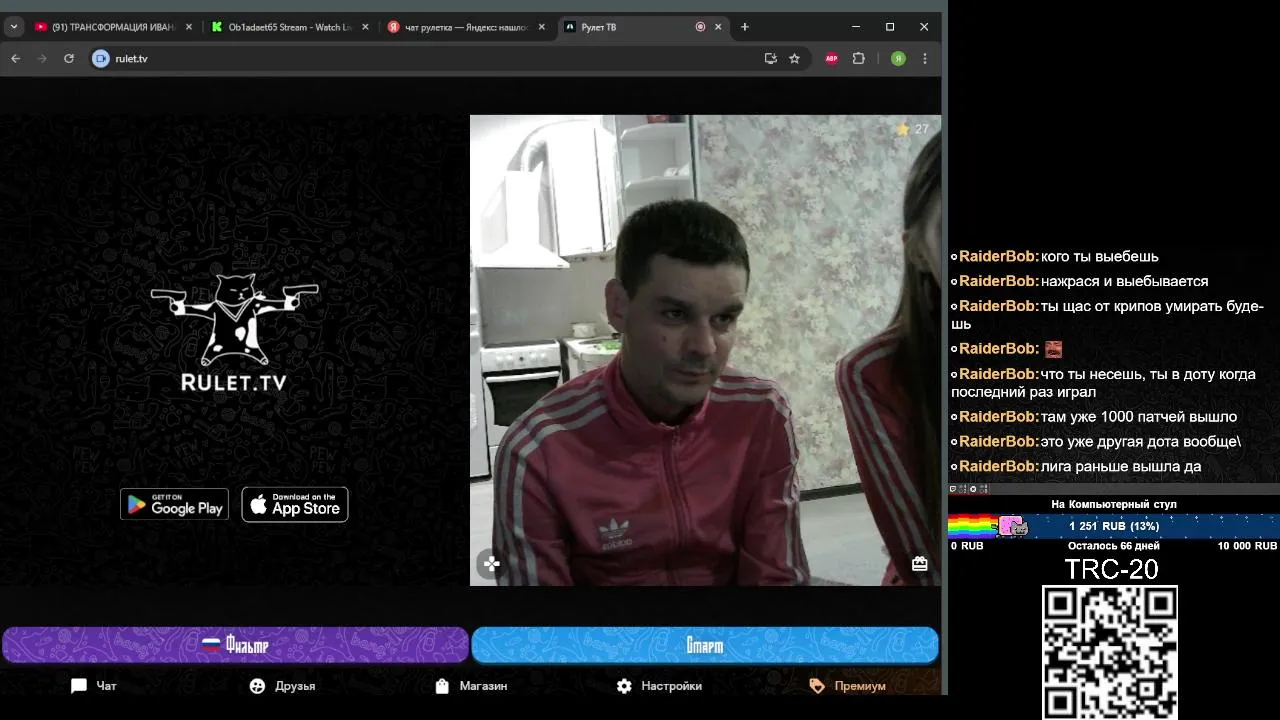Open the Фильтр country filter button
Image resolution: width=1280 pixels, height=720 pixels.
(x=235, y=645)
